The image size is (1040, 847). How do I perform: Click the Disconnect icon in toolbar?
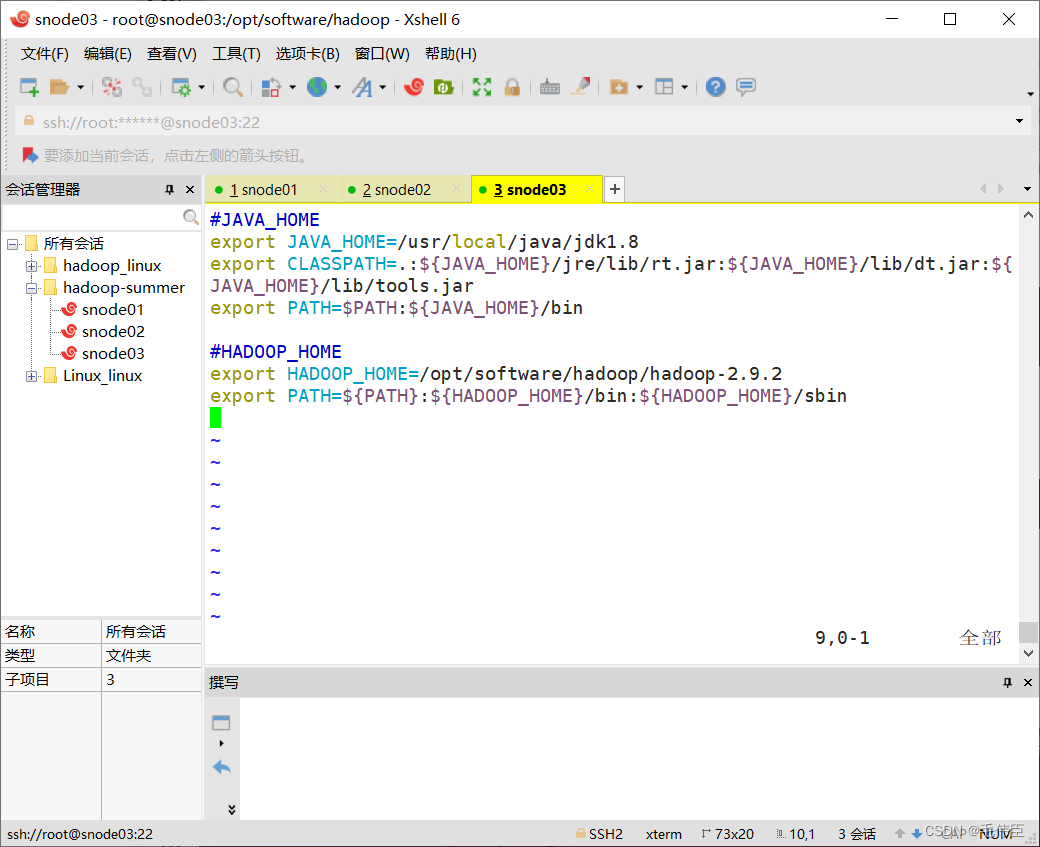[111, 87]
